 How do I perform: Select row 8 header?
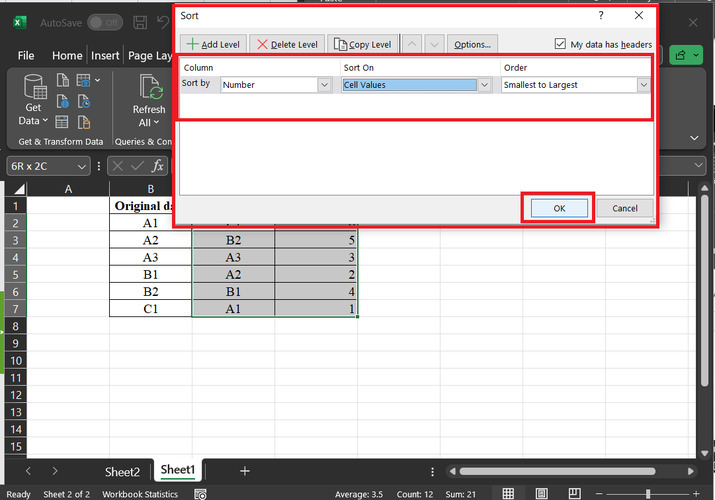coord(16,326)
